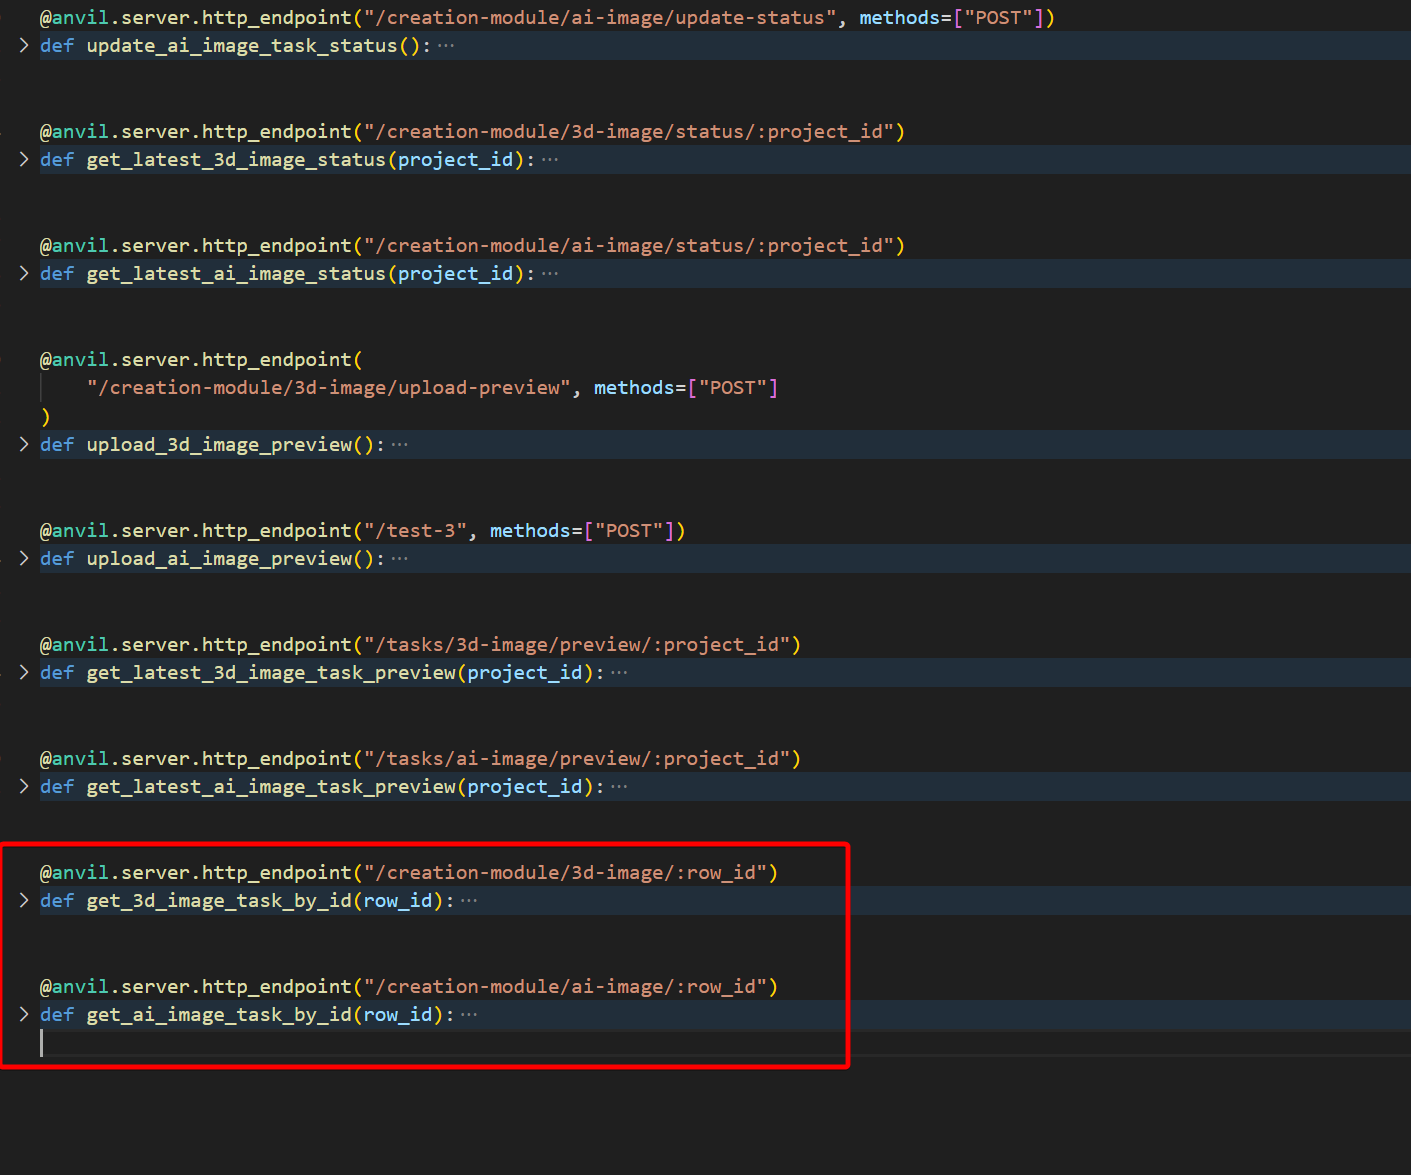The width and height of the screenshot is (1411, 1175).
Task: Click the function name get_latest_3d_image_task_preview
Action: pyautogui.click(x=271, y=673)
